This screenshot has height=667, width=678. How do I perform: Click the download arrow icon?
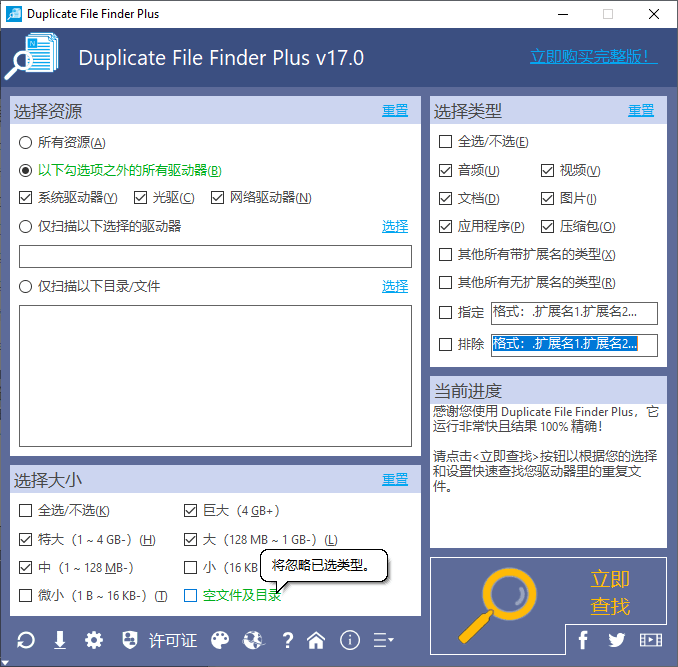[x=60, y=640]
